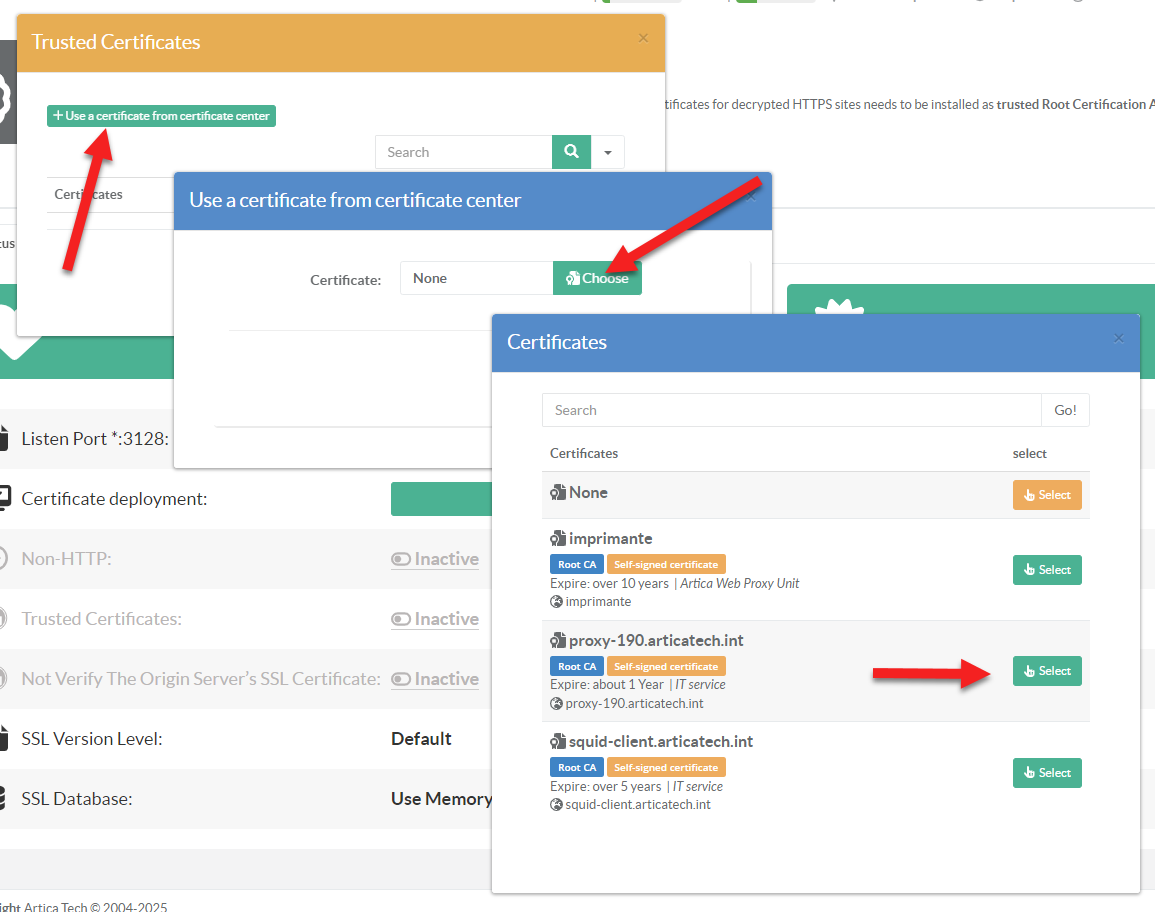
Task: Toggle Trusted Certificates Inactive switch
Action: (x=435, y=619)
